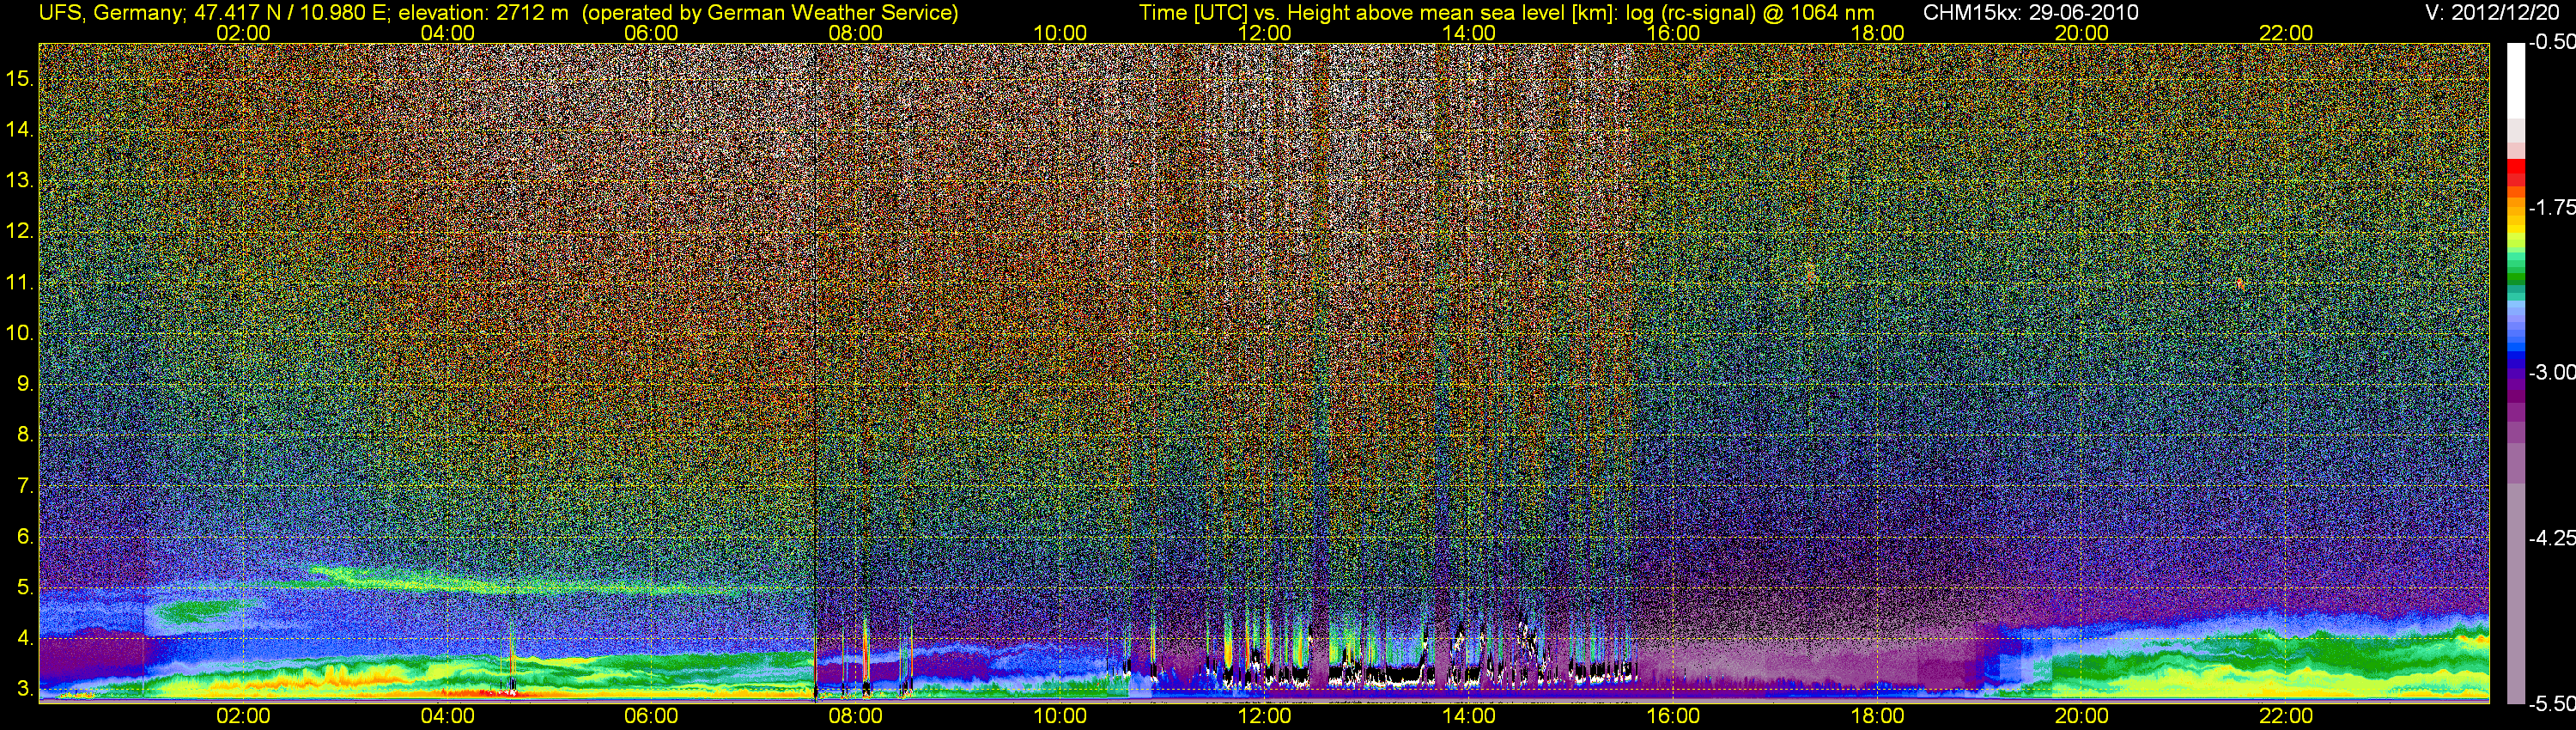
Task: Click the '12:00' label on top time axis
Action: pos(1264,33)
